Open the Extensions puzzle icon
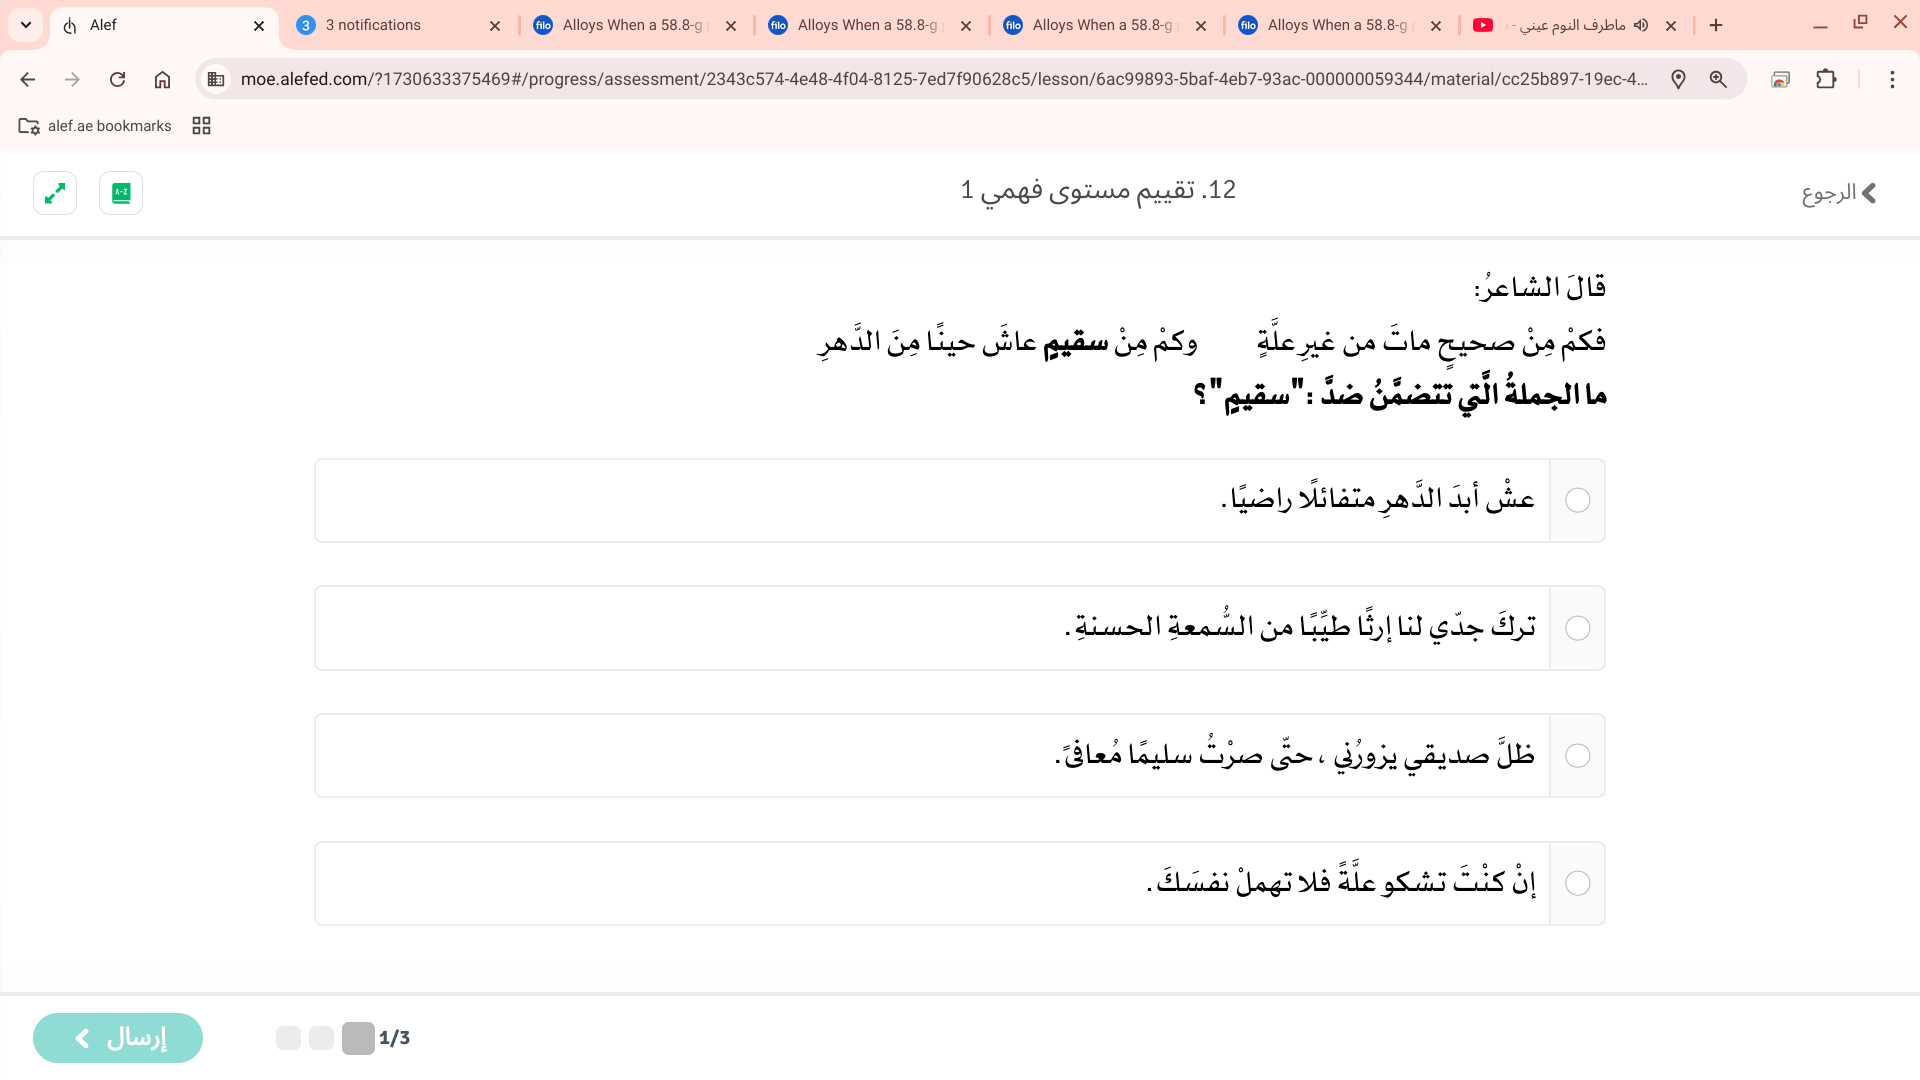The height and width of the screenshot is (1080, 1920). click(x=1826, y=79)
